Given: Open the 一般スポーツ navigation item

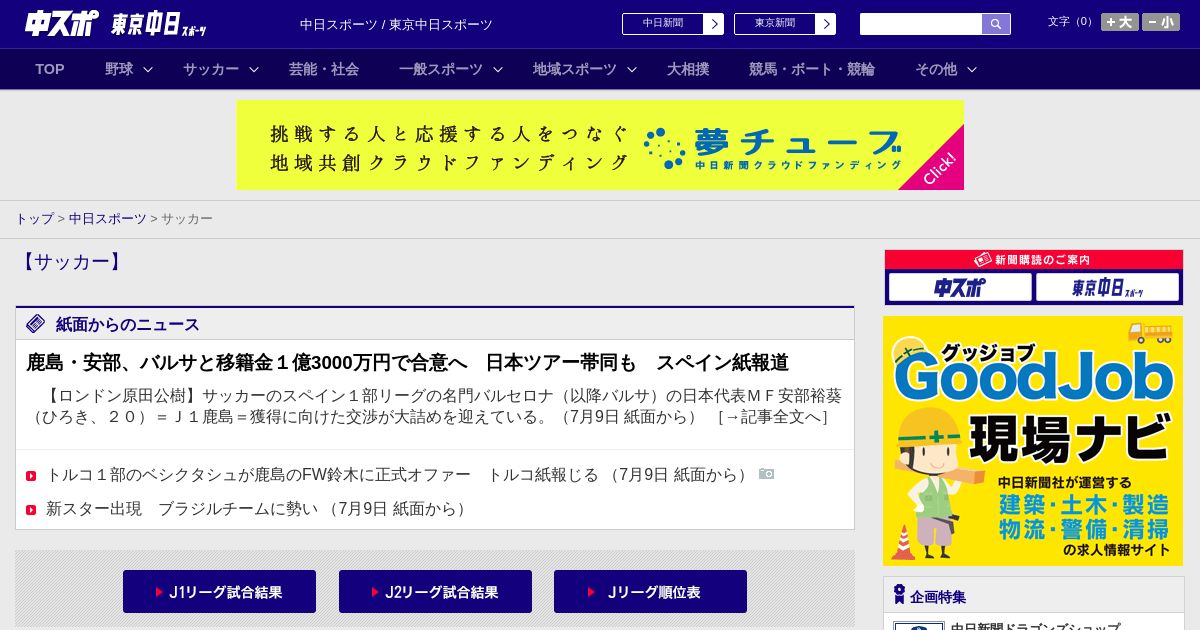Looking at the screenshot, I should click(441, 69).
